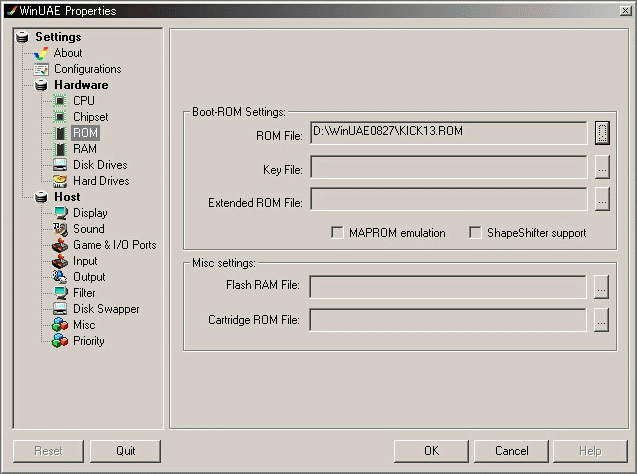Toggle ShapeShifter support checkbox
The image size is (637, 474).
coord(476,233)
